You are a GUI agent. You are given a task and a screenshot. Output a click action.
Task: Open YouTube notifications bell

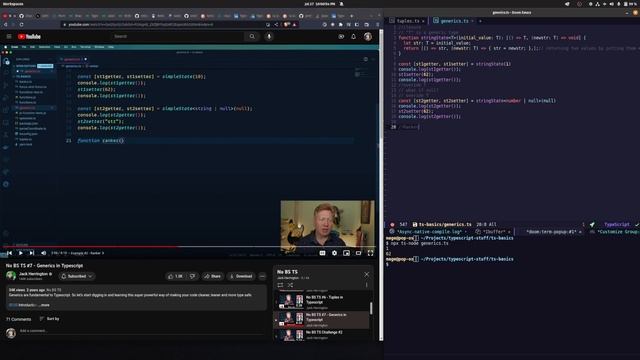(x=353, y=36)
